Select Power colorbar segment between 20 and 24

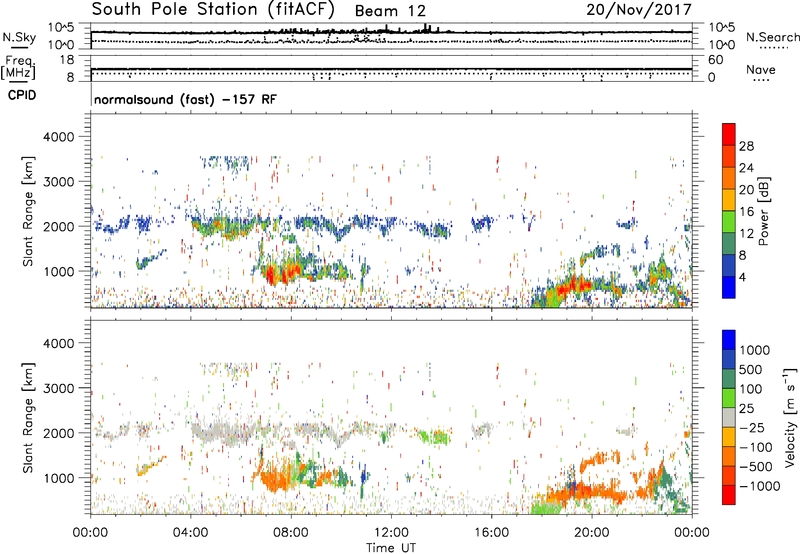(729, 178)
